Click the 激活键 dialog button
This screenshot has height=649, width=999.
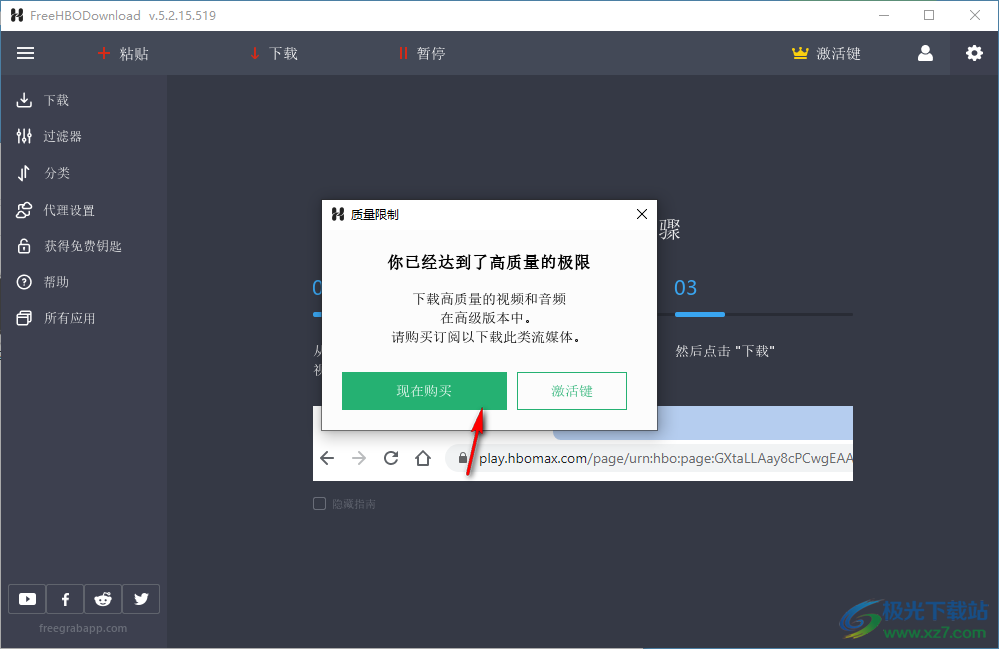coord(571,391)
